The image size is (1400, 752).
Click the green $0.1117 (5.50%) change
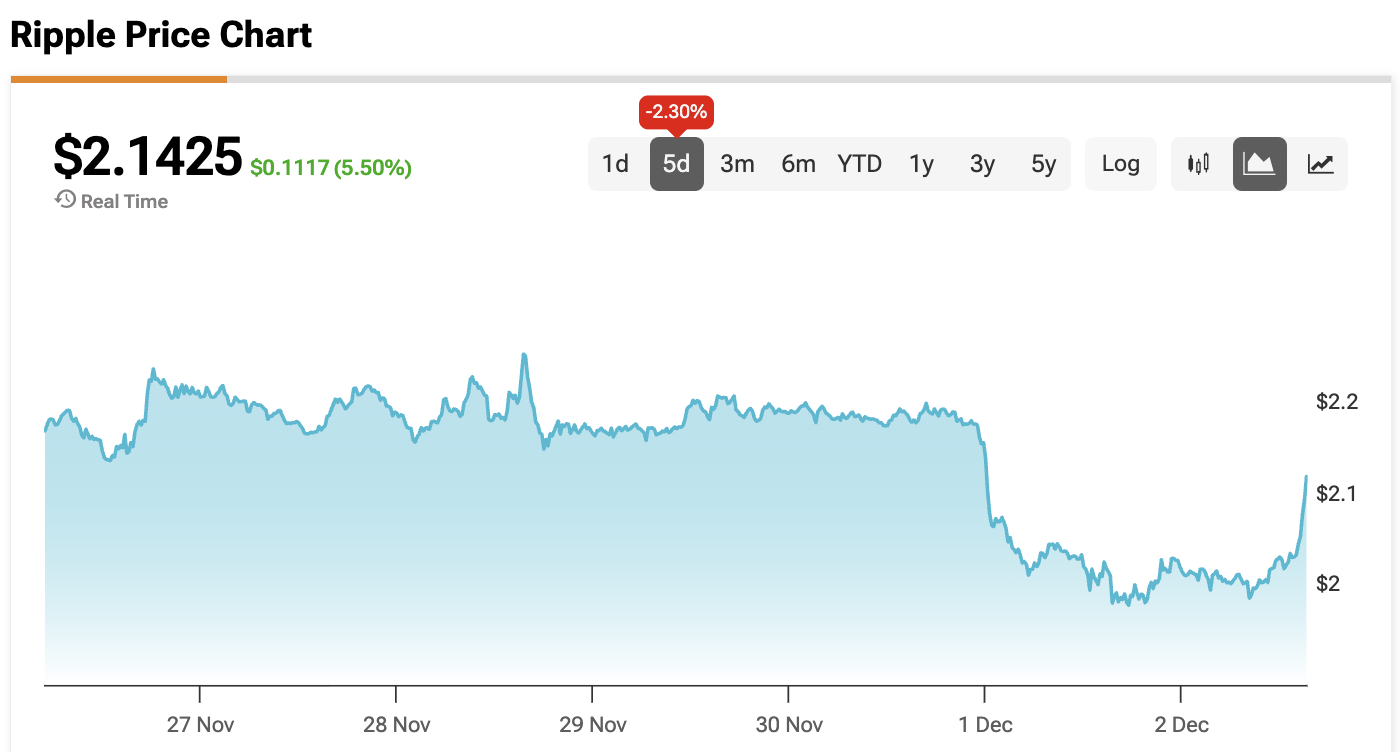330,168
